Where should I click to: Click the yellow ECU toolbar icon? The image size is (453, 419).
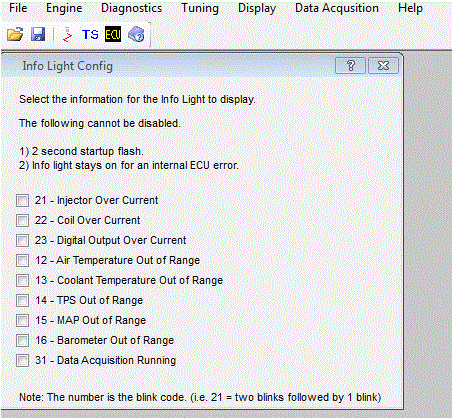[x=113, y=34]
